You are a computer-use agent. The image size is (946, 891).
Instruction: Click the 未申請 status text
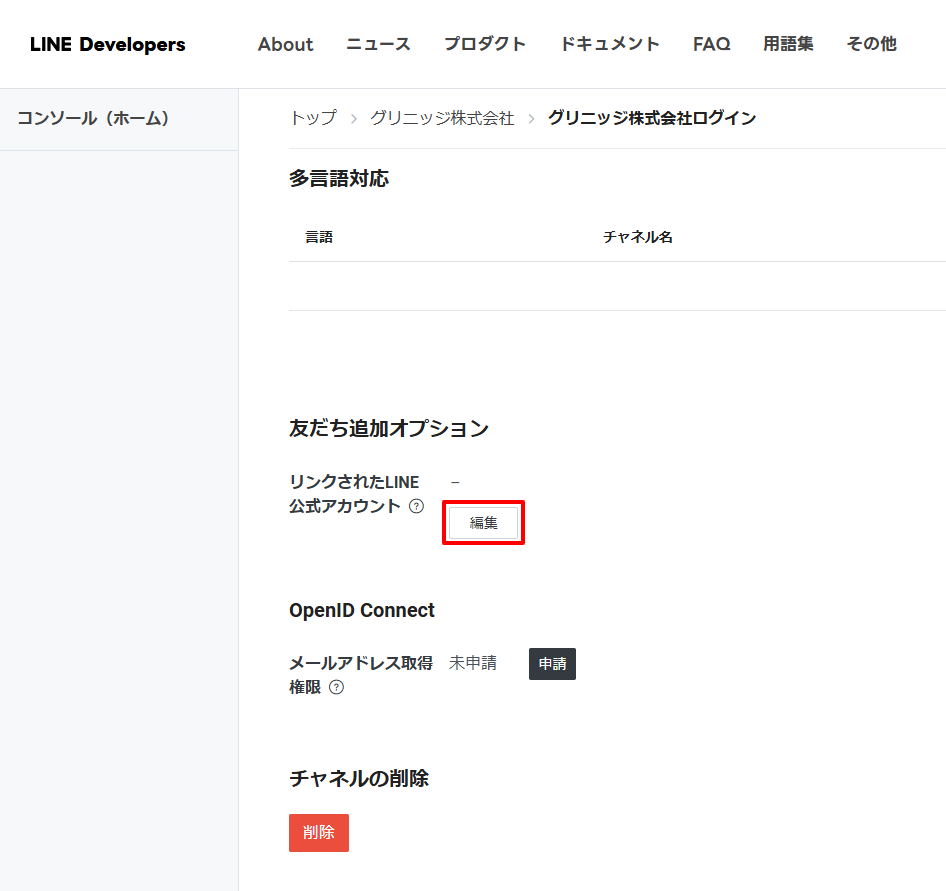point(472,663)
